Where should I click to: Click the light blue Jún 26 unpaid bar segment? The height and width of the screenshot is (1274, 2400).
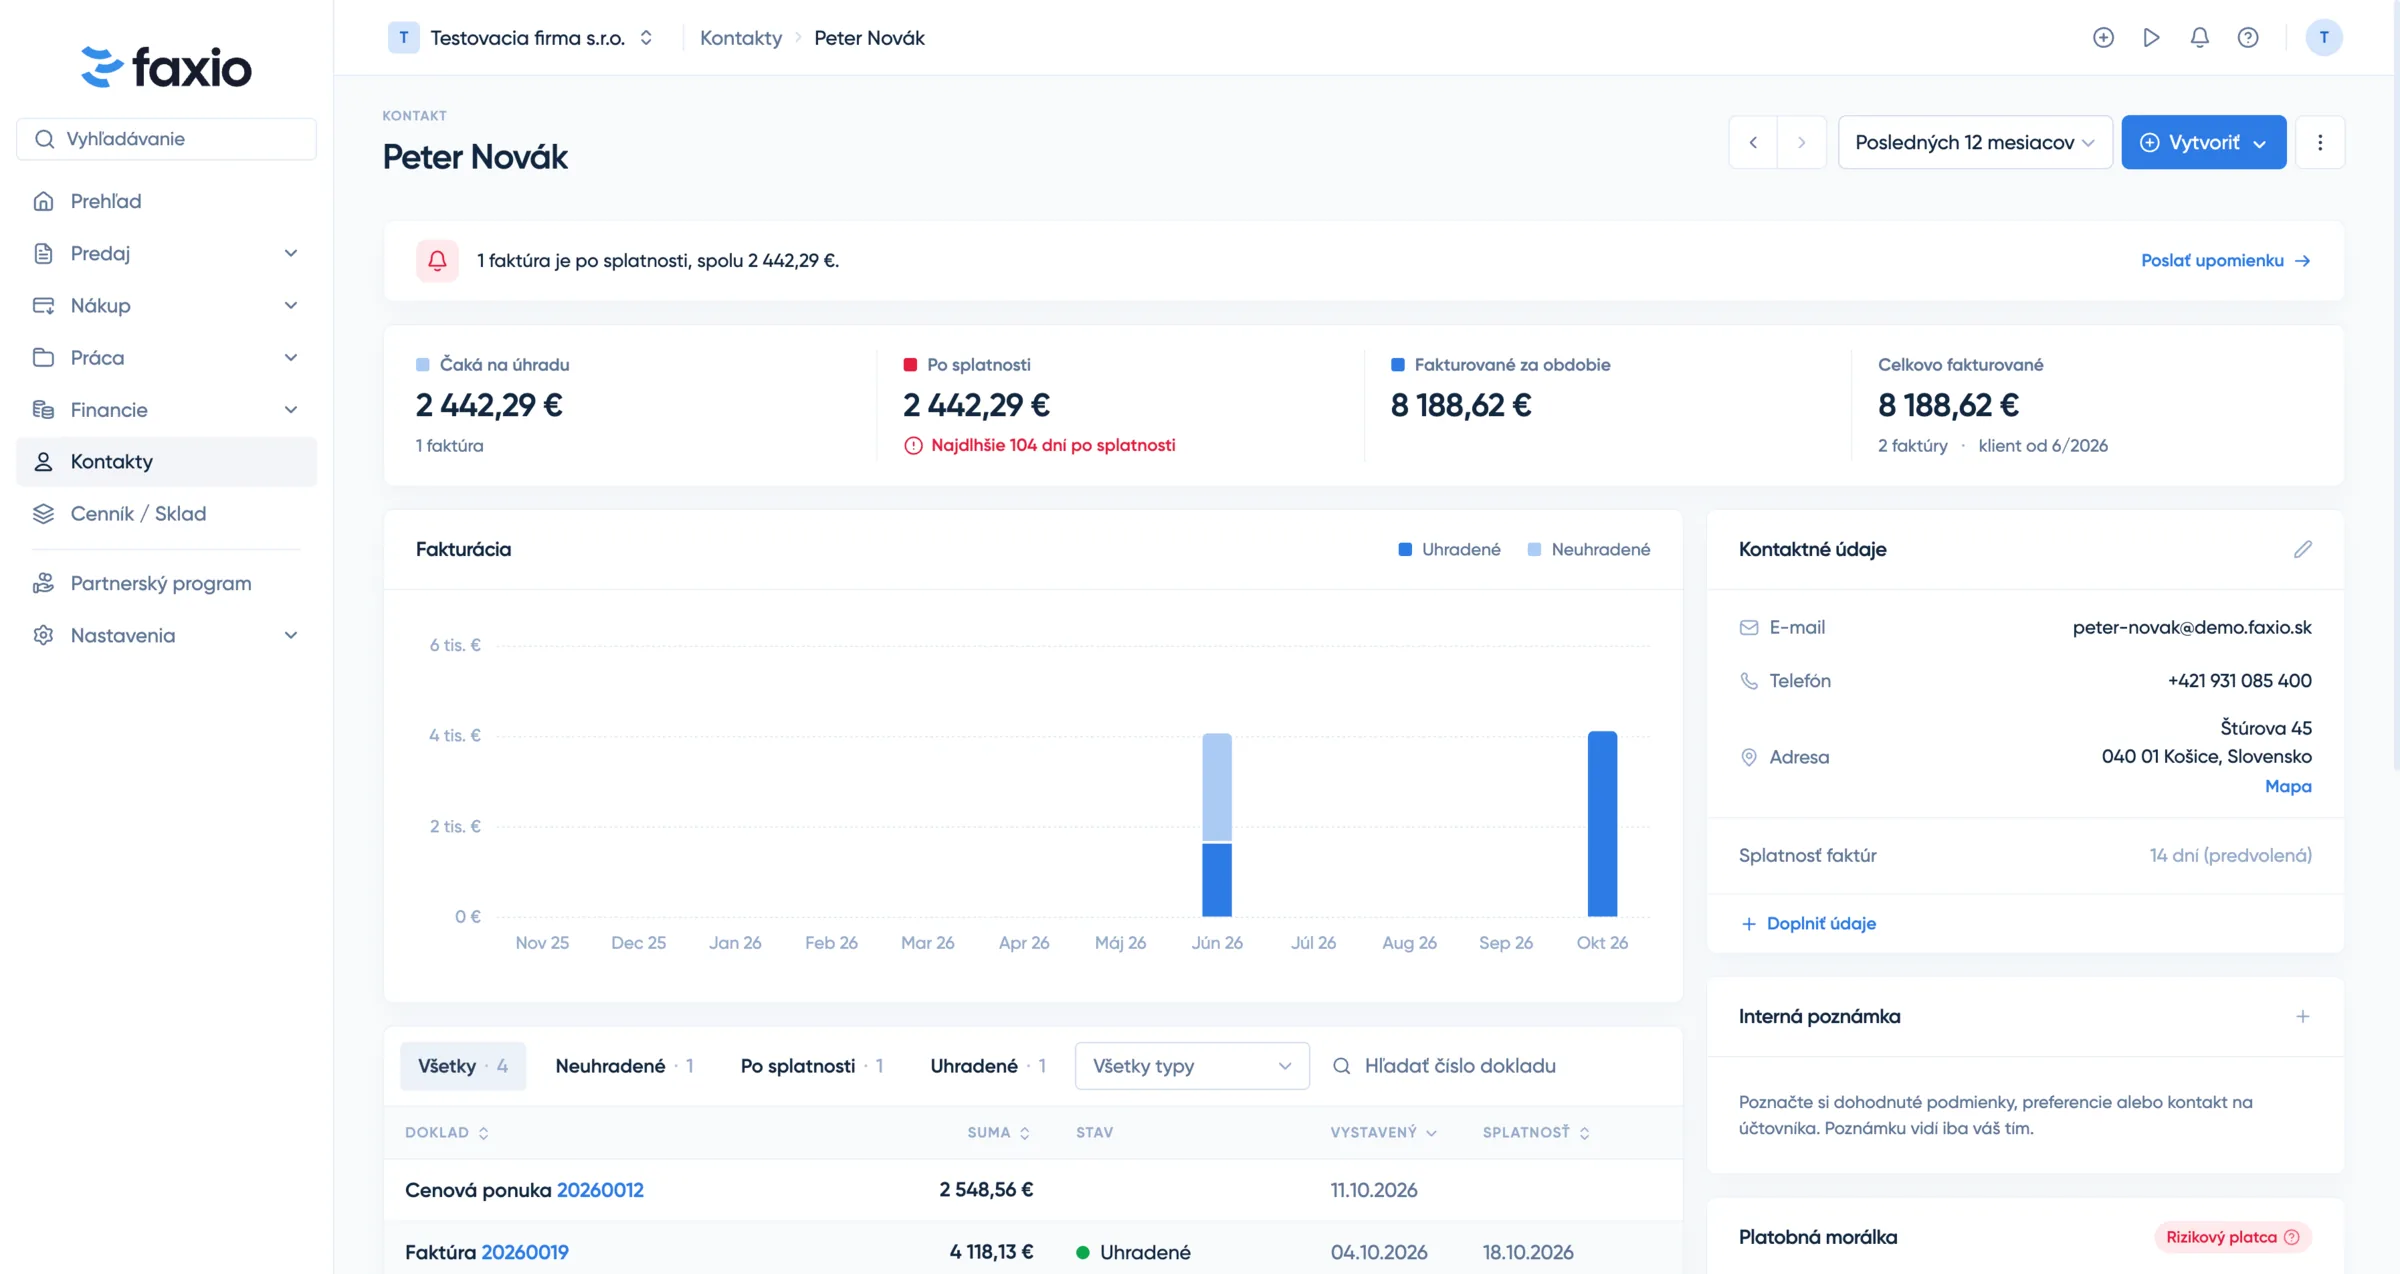[x=1217, y=788]
